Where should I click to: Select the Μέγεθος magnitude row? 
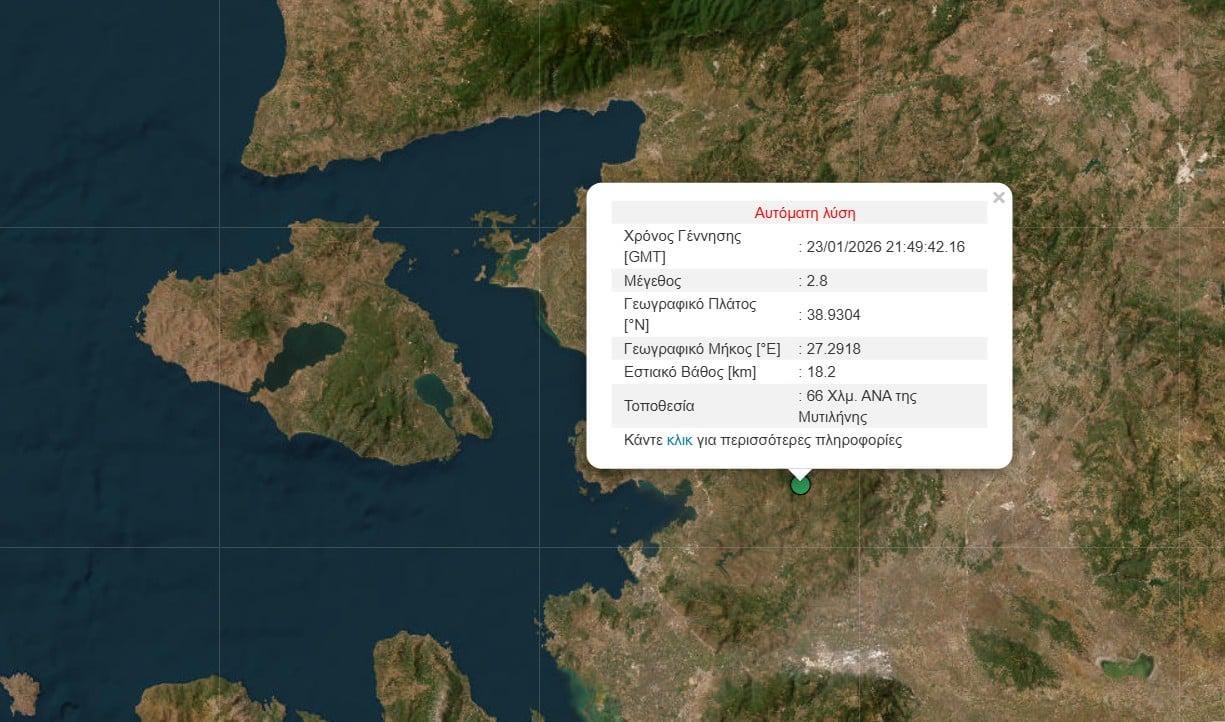pyautogui.click(x=700, y=280)
